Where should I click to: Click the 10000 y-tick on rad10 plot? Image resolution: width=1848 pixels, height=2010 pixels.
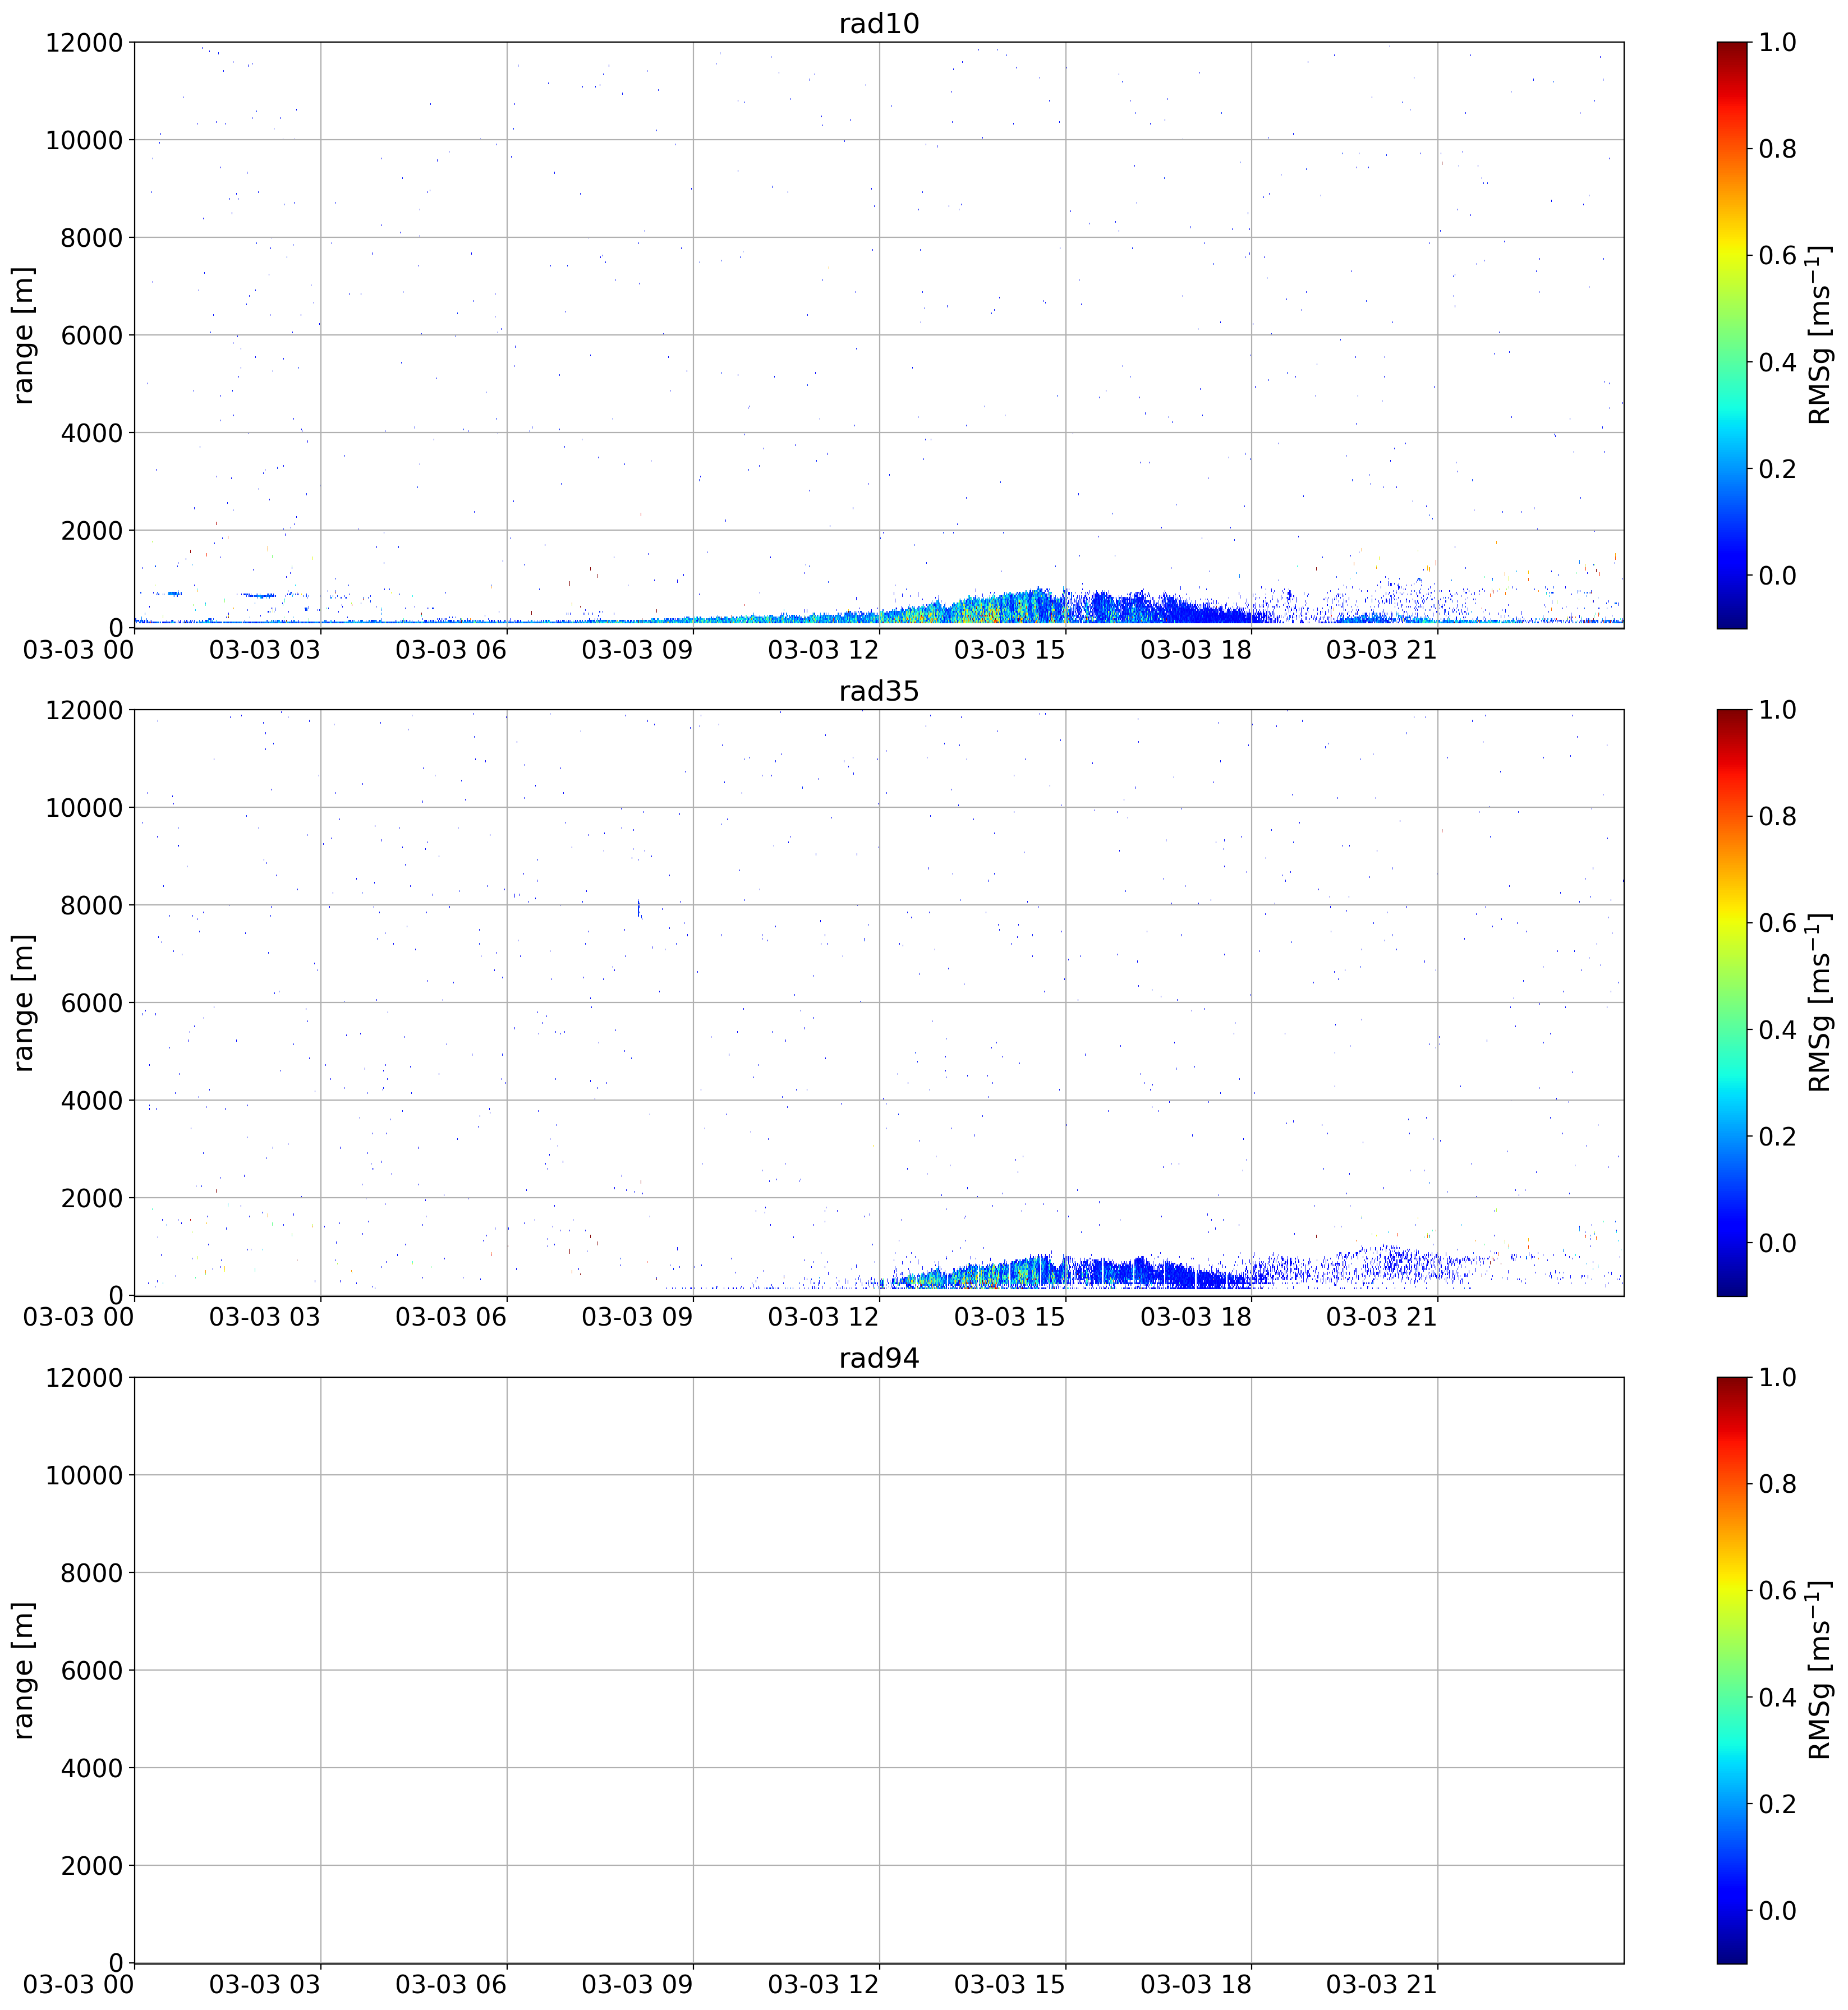tap(84, 140)
